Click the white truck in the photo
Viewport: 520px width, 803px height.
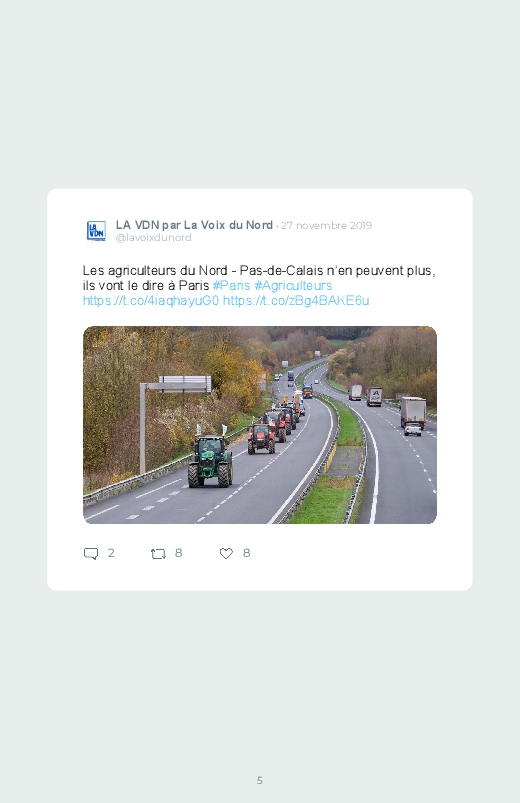point(413,412)
